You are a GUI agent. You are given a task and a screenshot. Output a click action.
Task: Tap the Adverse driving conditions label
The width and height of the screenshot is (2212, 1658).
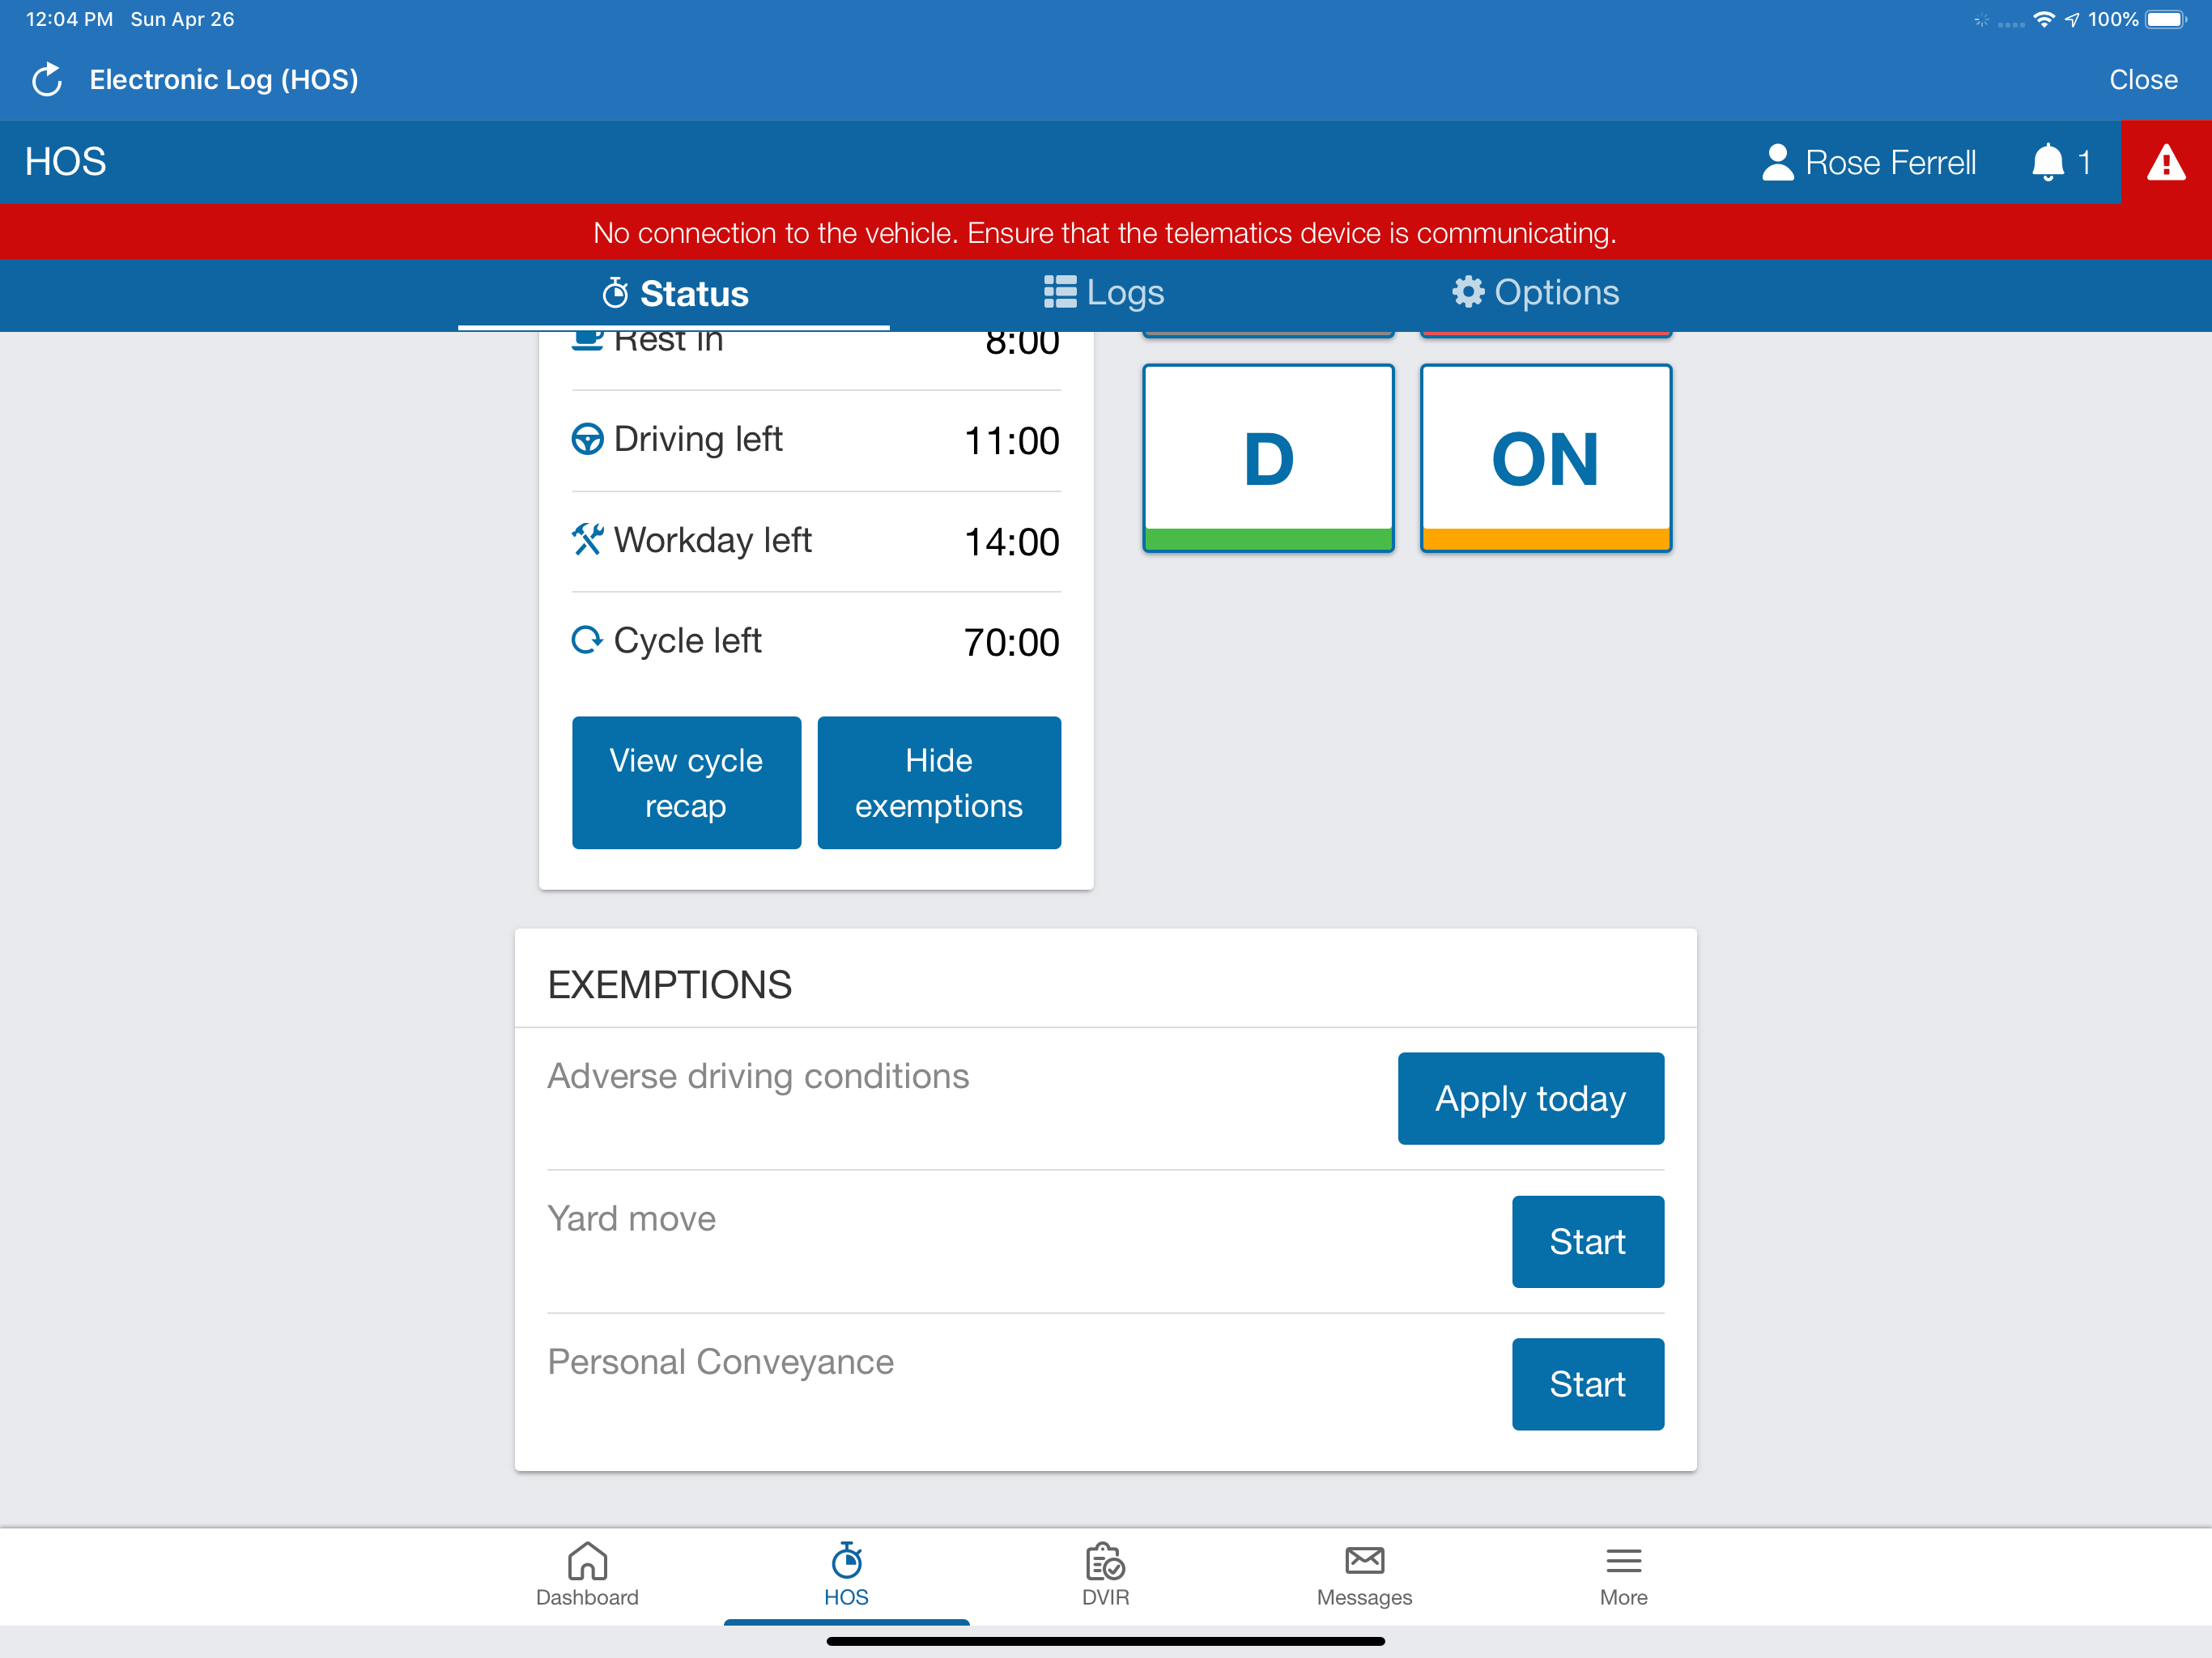click(x=758, y=1076)
